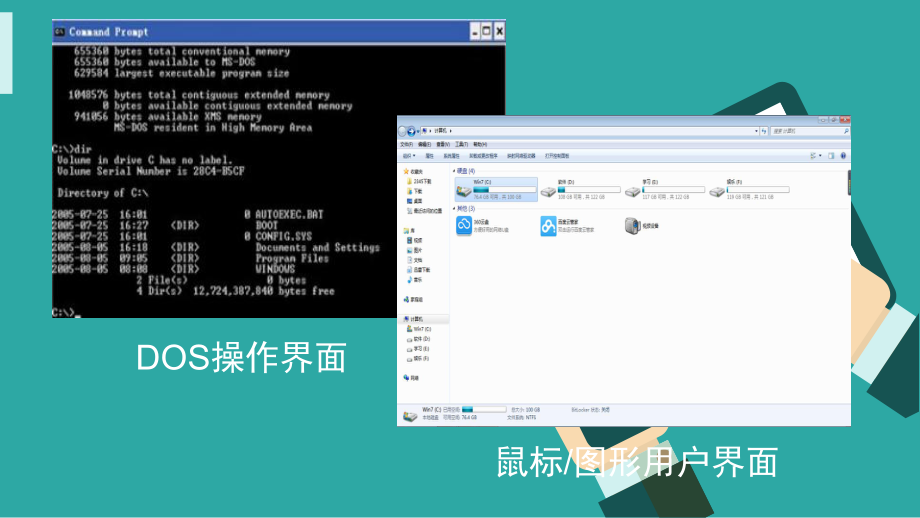Click the 属性 toolbar button
This screenshot has height=518, width=920.
tap(429, 156)
